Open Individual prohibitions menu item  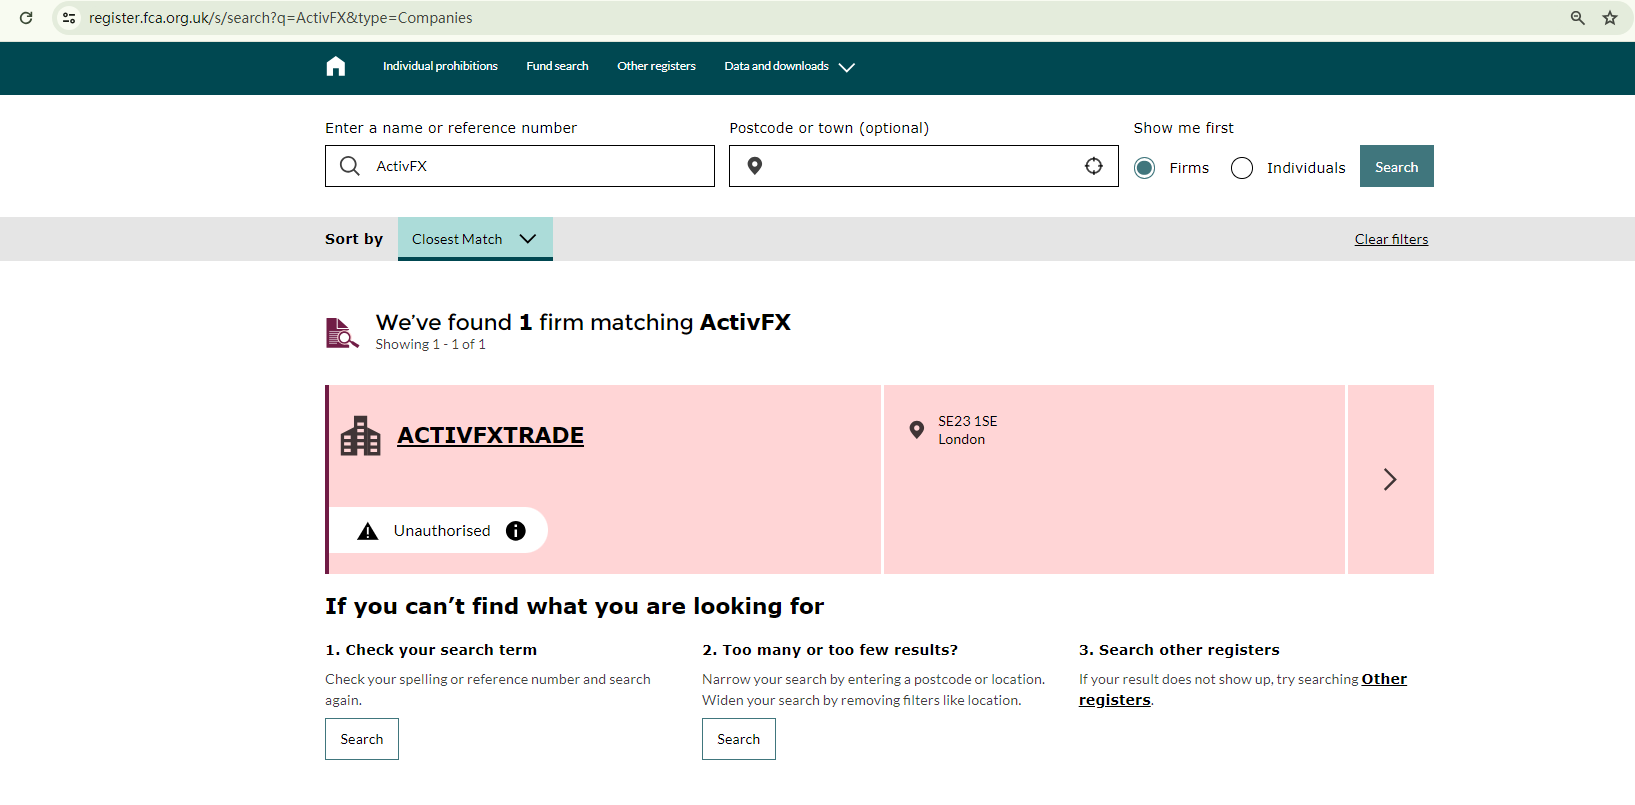[x=440, y=66]
